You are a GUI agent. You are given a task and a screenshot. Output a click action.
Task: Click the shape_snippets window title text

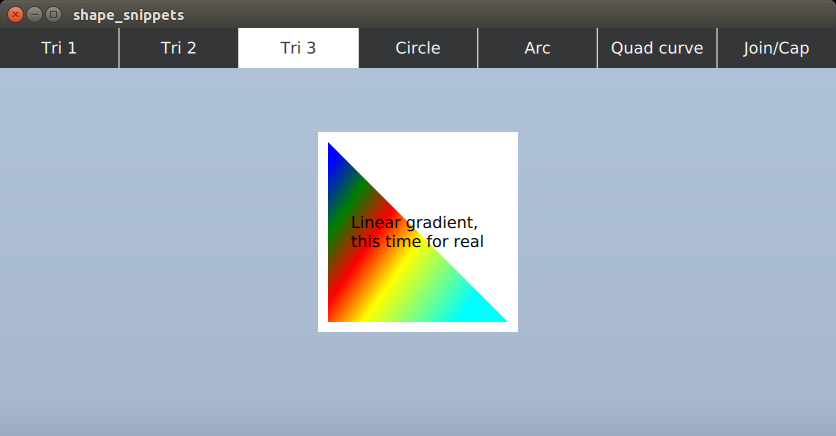[x=128, y=15]
